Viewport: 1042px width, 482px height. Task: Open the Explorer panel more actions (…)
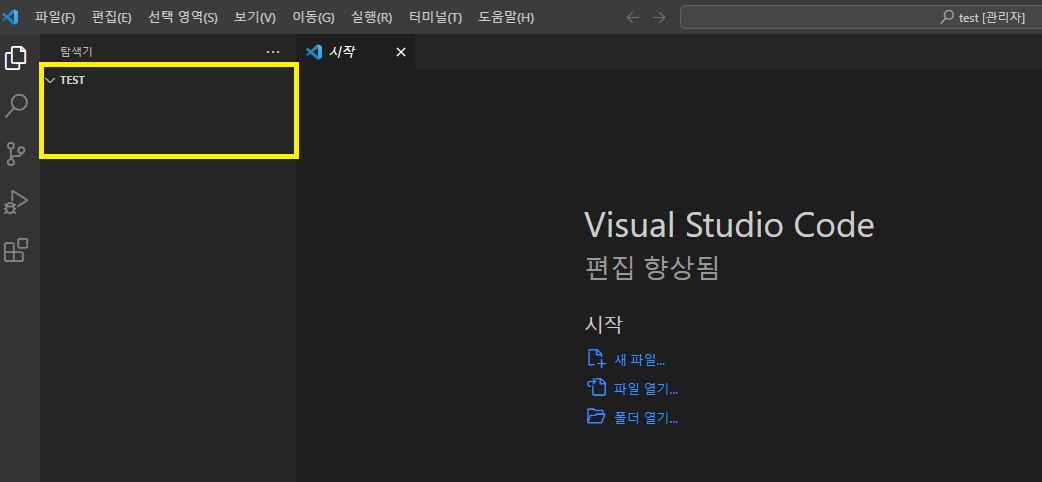click(272, 52)
